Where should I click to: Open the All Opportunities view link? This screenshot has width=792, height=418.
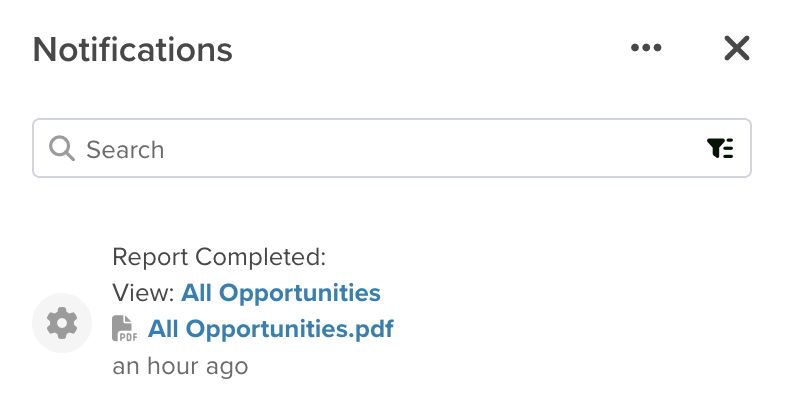(x=281, y=293)
